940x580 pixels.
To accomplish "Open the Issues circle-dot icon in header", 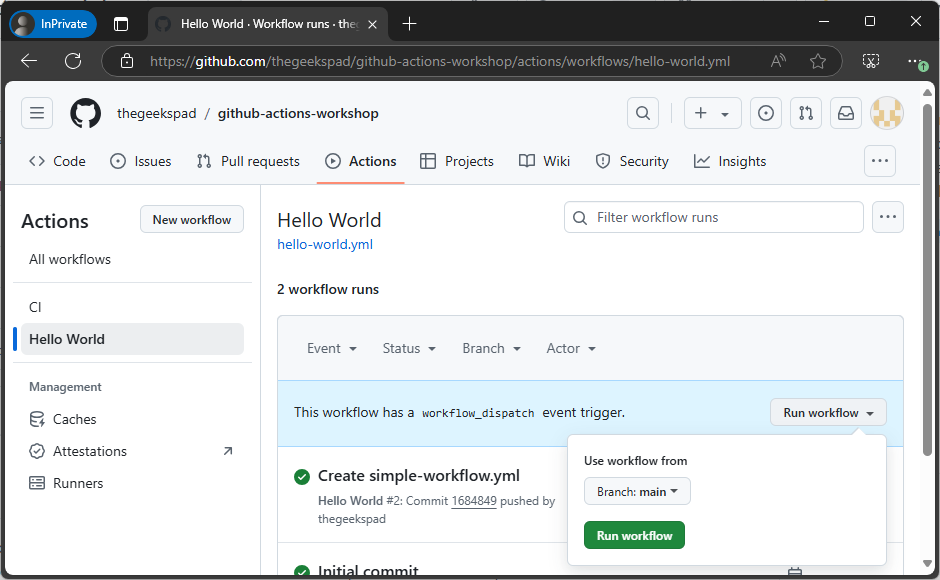I will 766,113.
